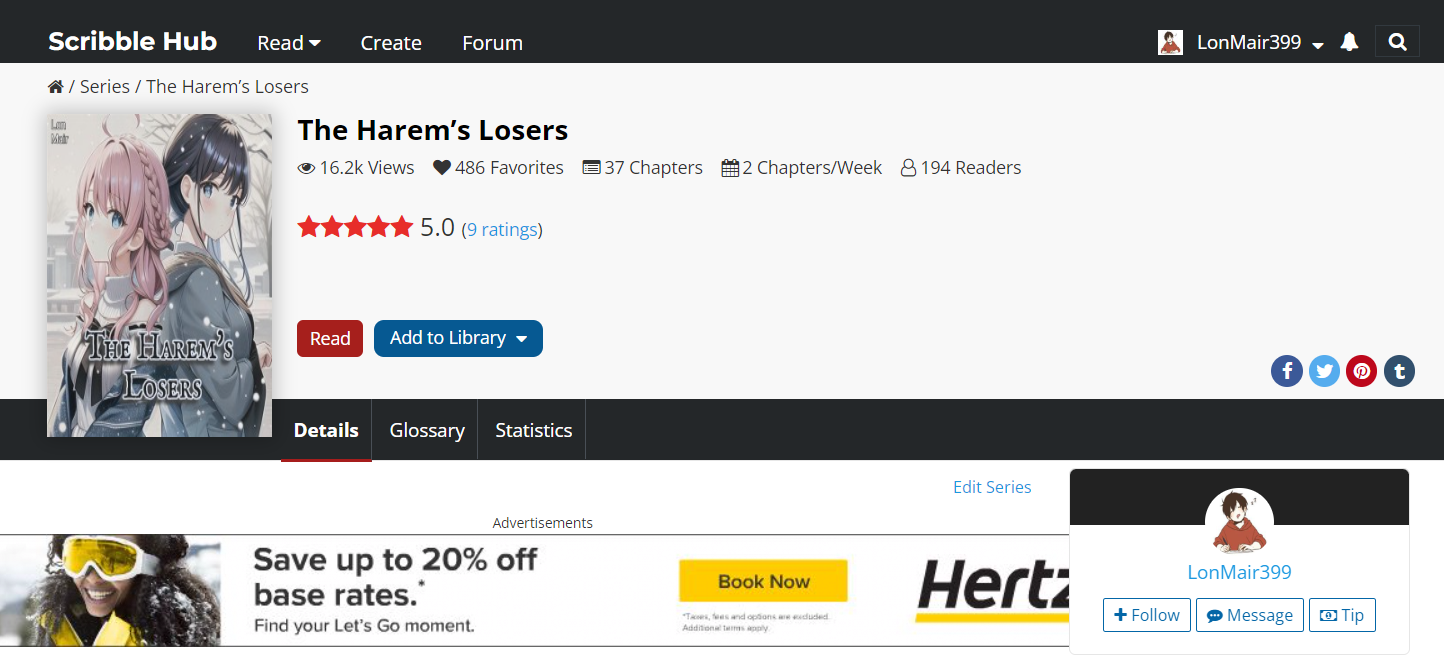Open the site search magnifier
The image size is (1444, 658).
point(1397,42)
